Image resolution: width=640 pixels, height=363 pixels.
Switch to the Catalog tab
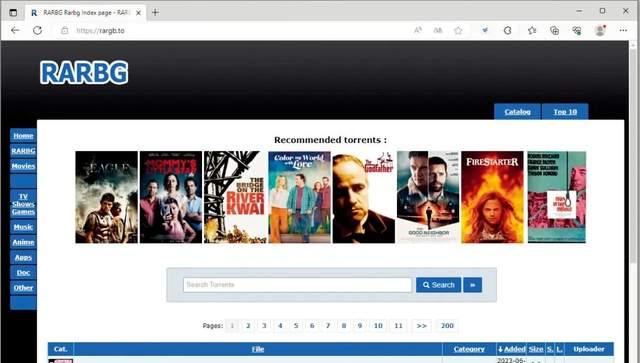pos(517,111)
